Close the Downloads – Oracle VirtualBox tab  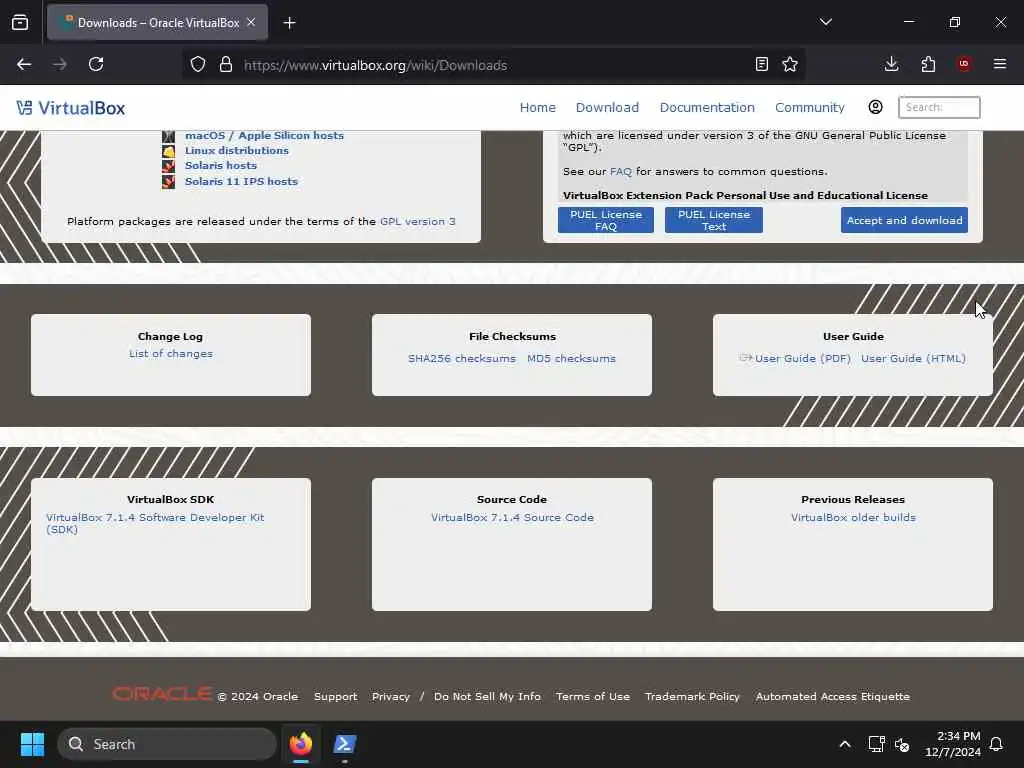click(251, 22)
